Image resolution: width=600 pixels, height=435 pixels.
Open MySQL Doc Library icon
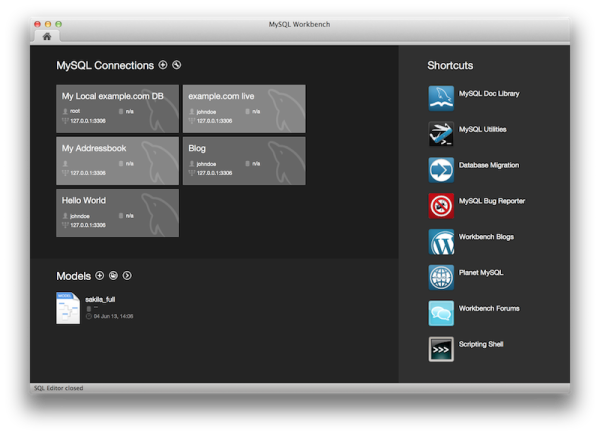coord(441,98)
